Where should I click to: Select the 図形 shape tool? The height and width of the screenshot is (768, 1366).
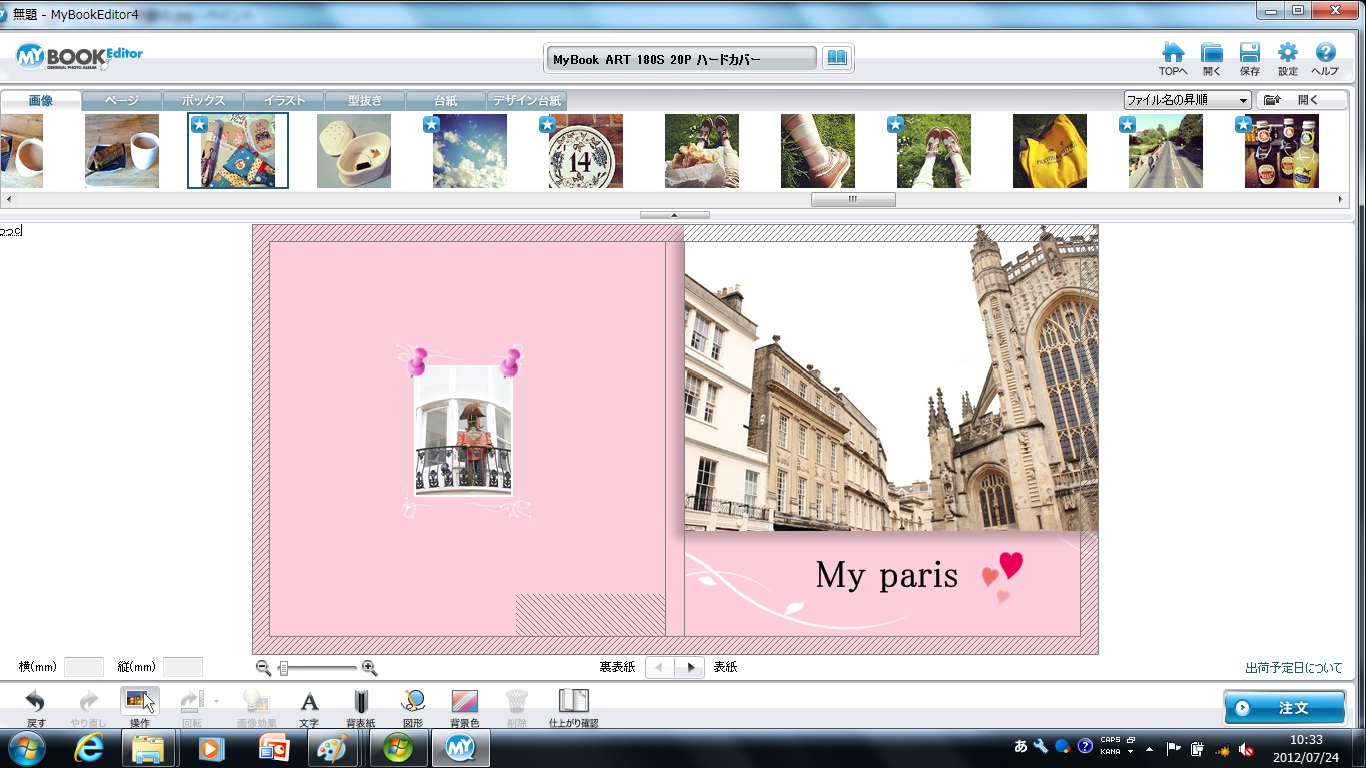(413, 702)
